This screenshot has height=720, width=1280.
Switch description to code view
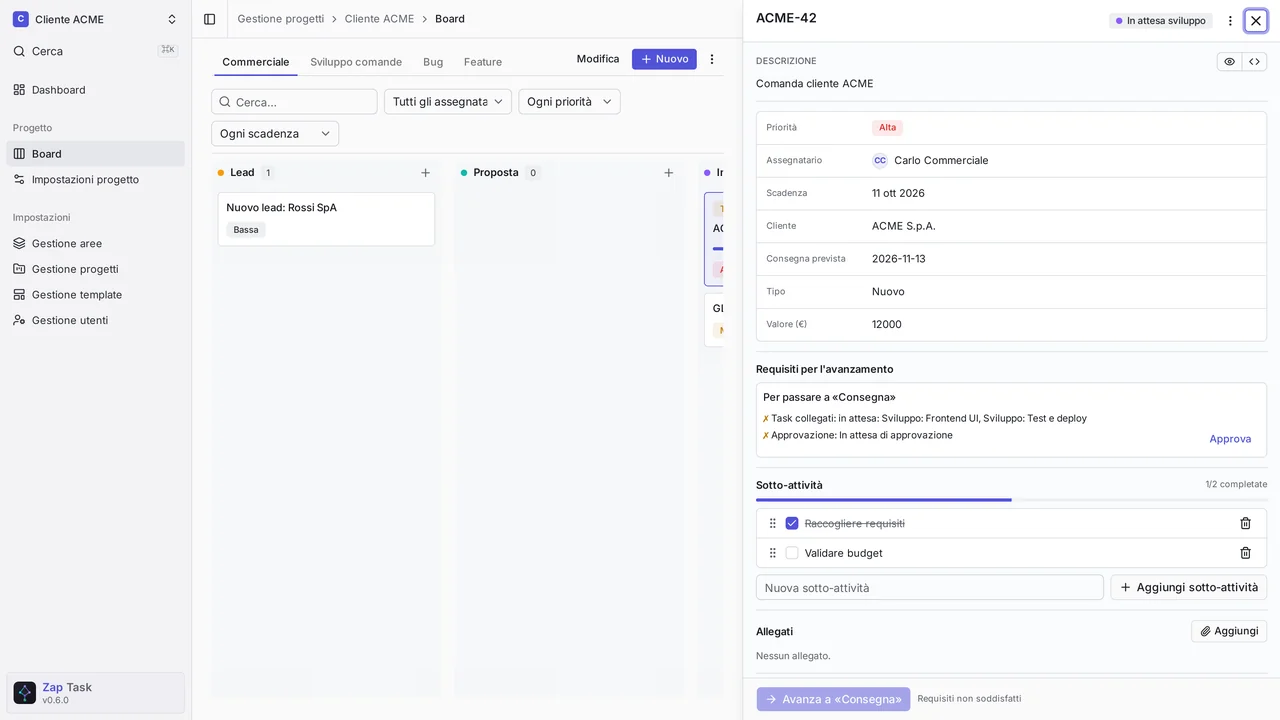point(1254,62)
